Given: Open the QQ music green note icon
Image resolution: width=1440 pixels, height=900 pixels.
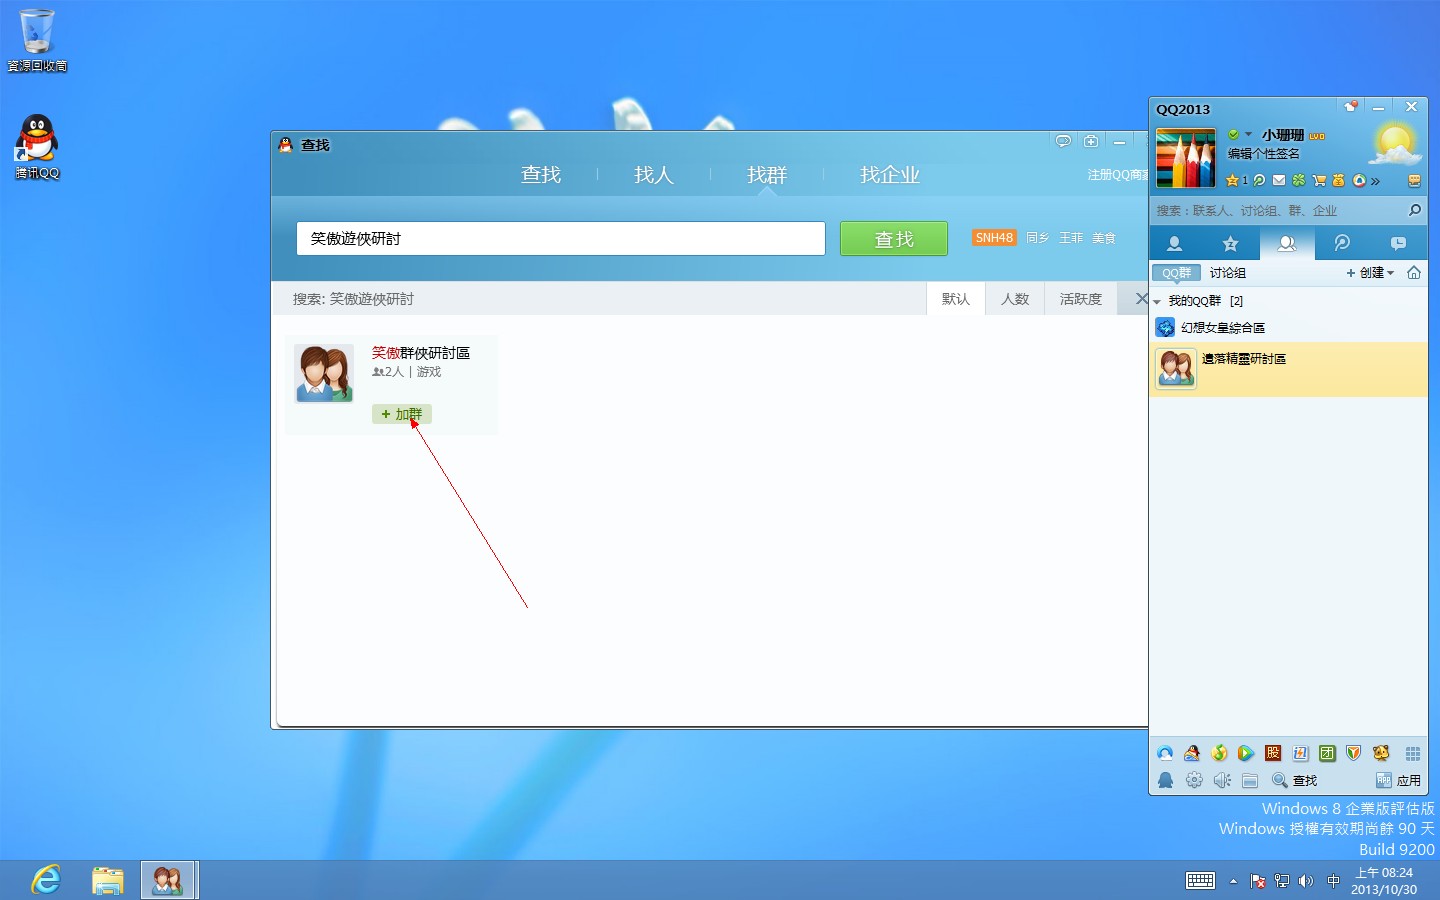Looking at the screenshot, I should point(1219,753).
